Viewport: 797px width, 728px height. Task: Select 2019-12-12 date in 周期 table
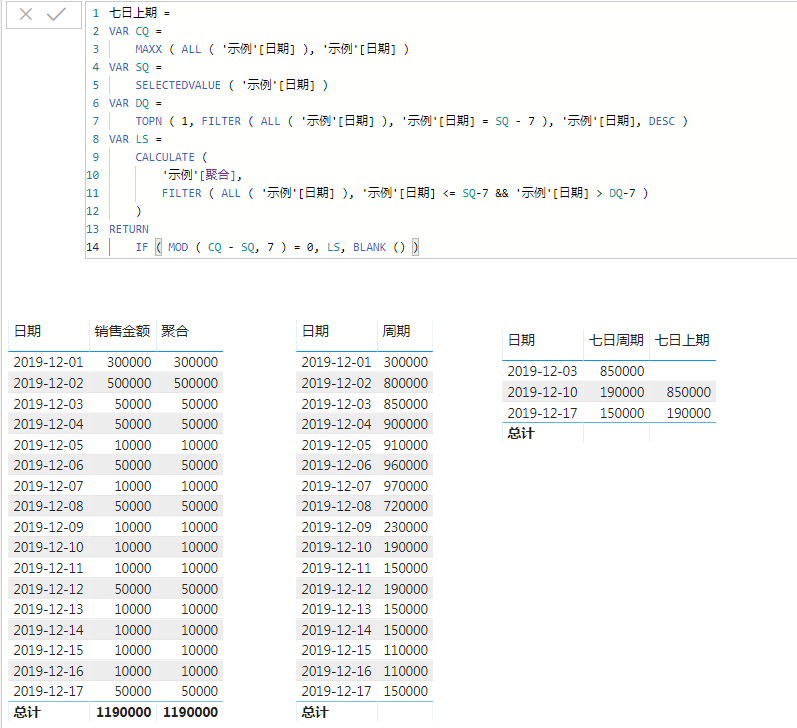(x=336, y=589)
